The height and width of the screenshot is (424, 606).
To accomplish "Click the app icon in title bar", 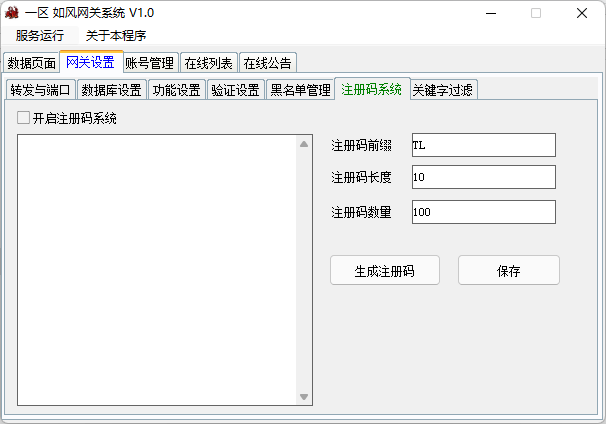I will coord(12,13).
